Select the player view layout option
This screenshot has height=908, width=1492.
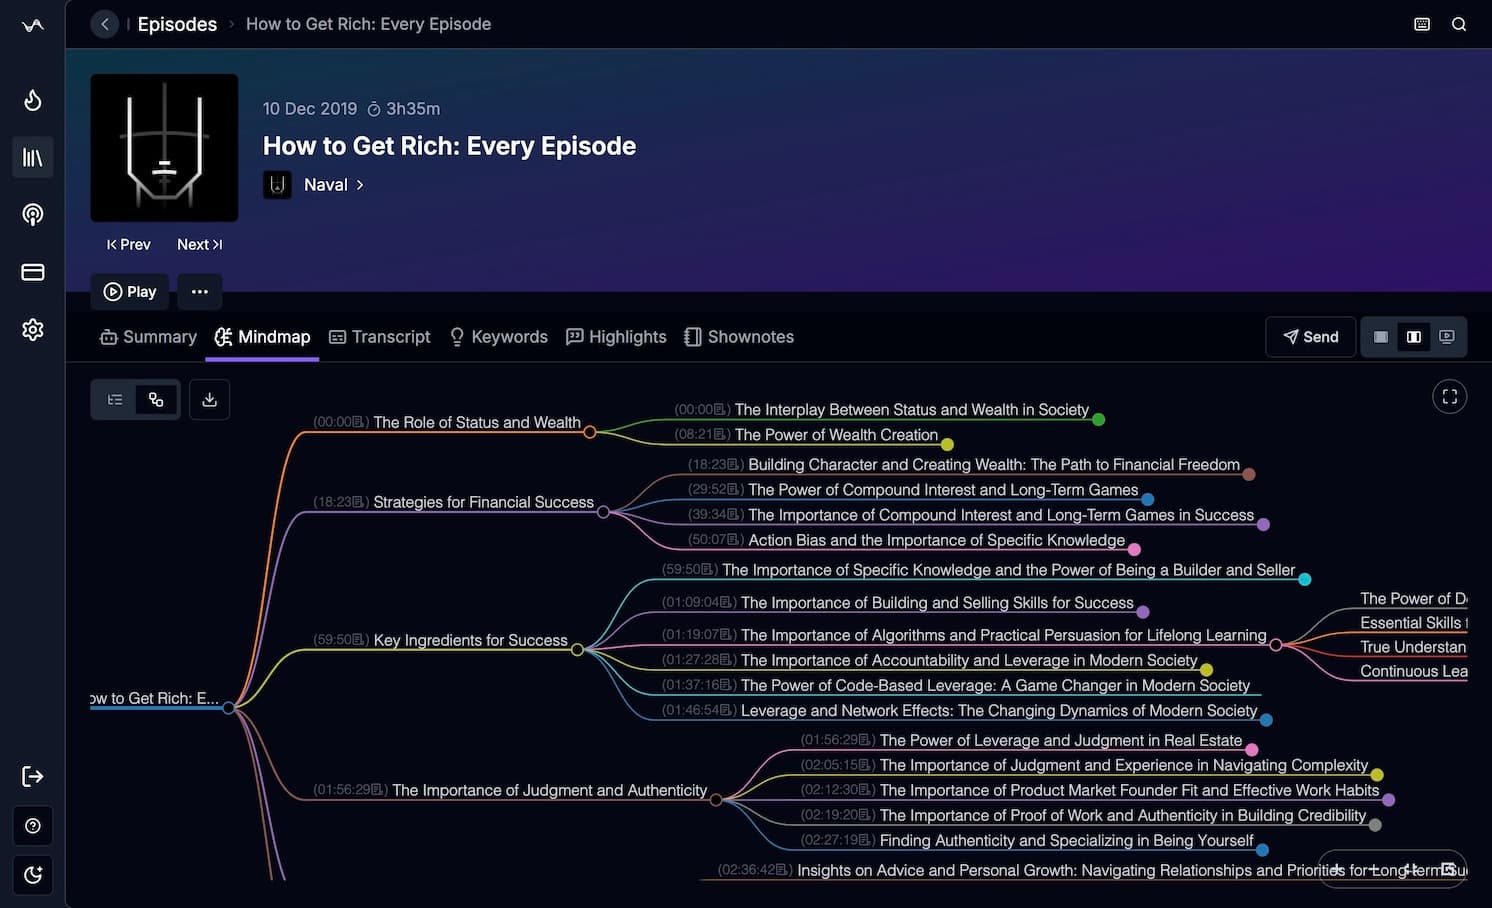(x=1446, y=337)
